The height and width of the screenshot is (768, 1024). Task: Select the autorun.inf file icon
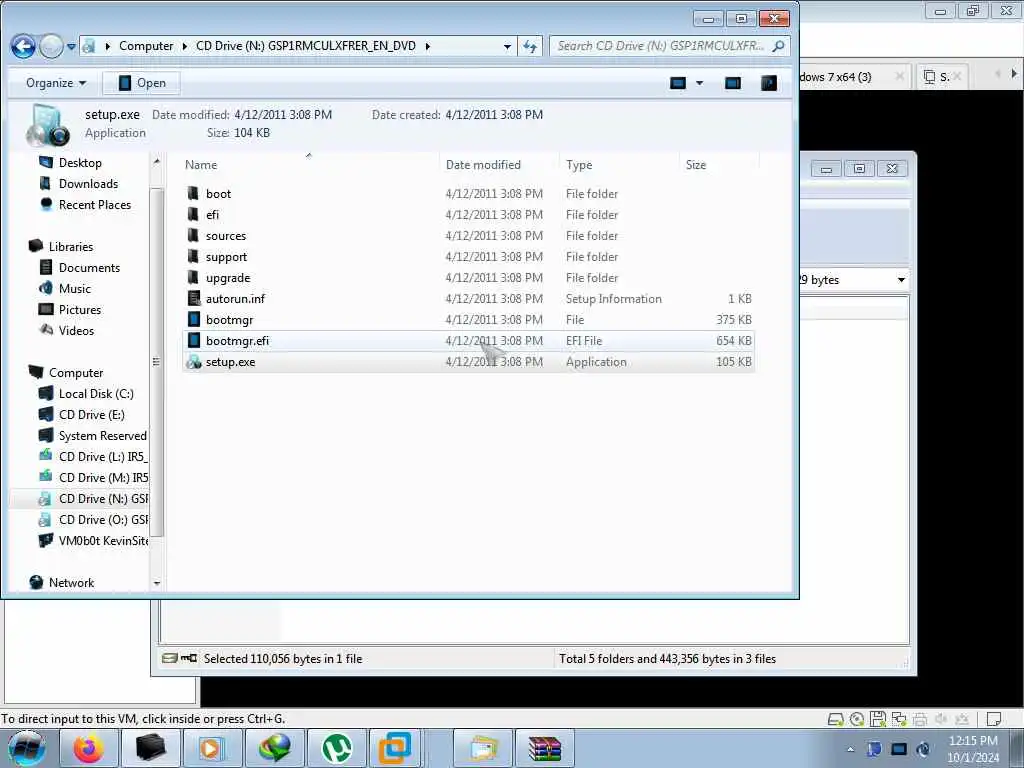193,299
